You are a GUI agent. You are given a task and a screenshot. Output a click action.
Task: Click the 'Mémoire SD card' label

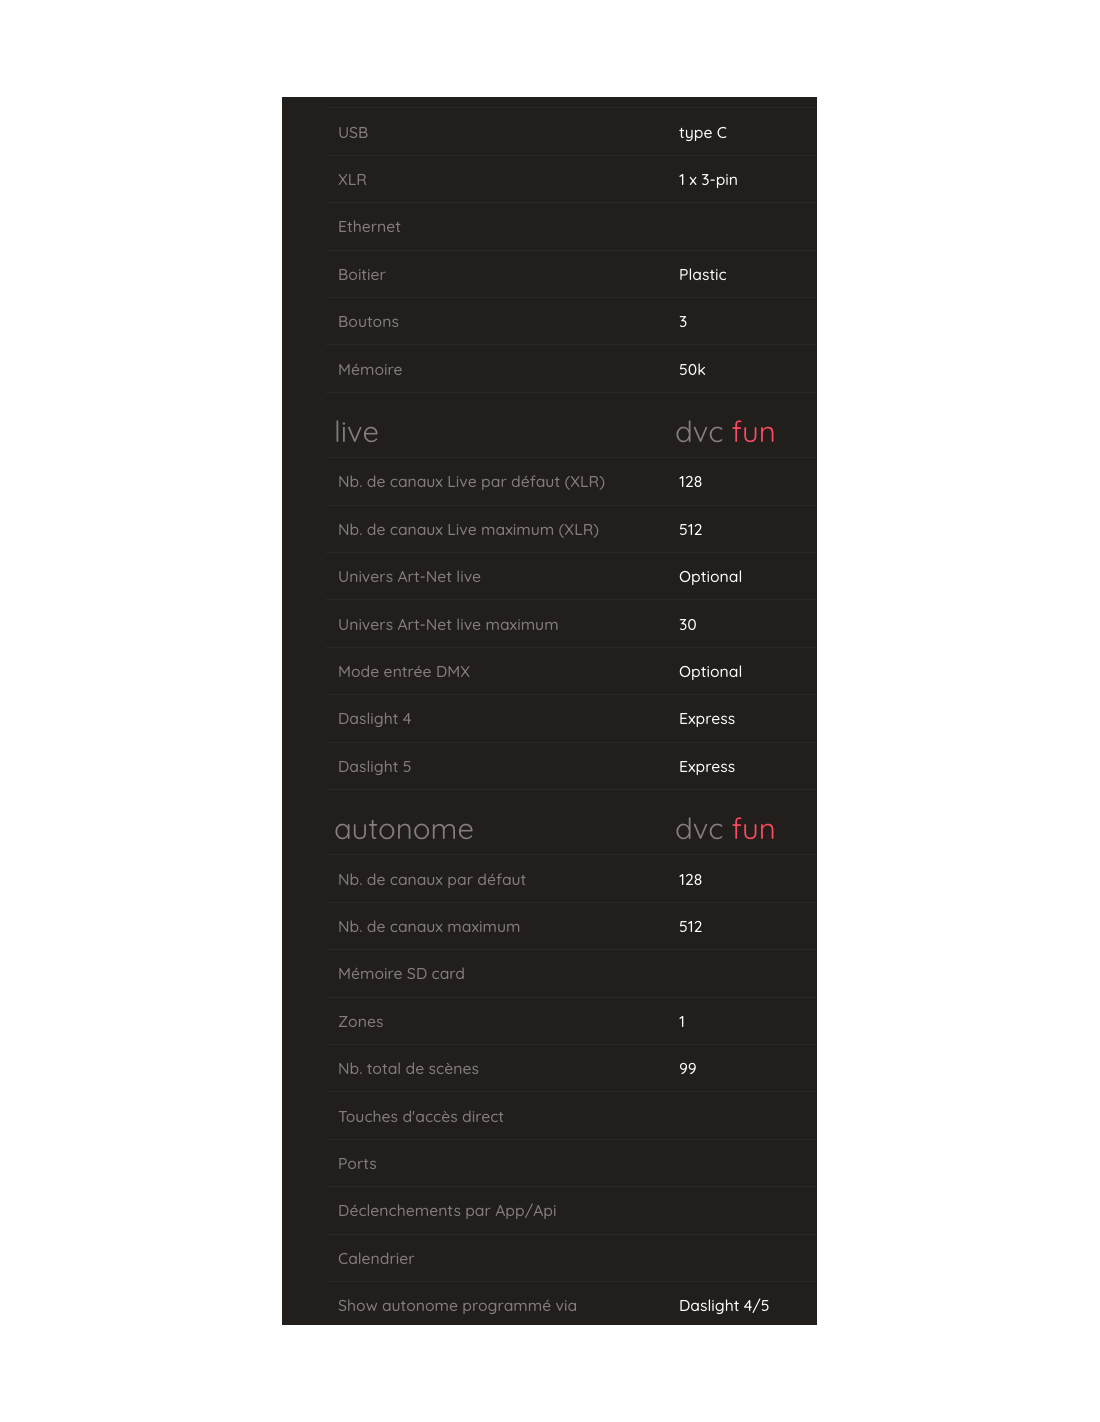point(401,974)
